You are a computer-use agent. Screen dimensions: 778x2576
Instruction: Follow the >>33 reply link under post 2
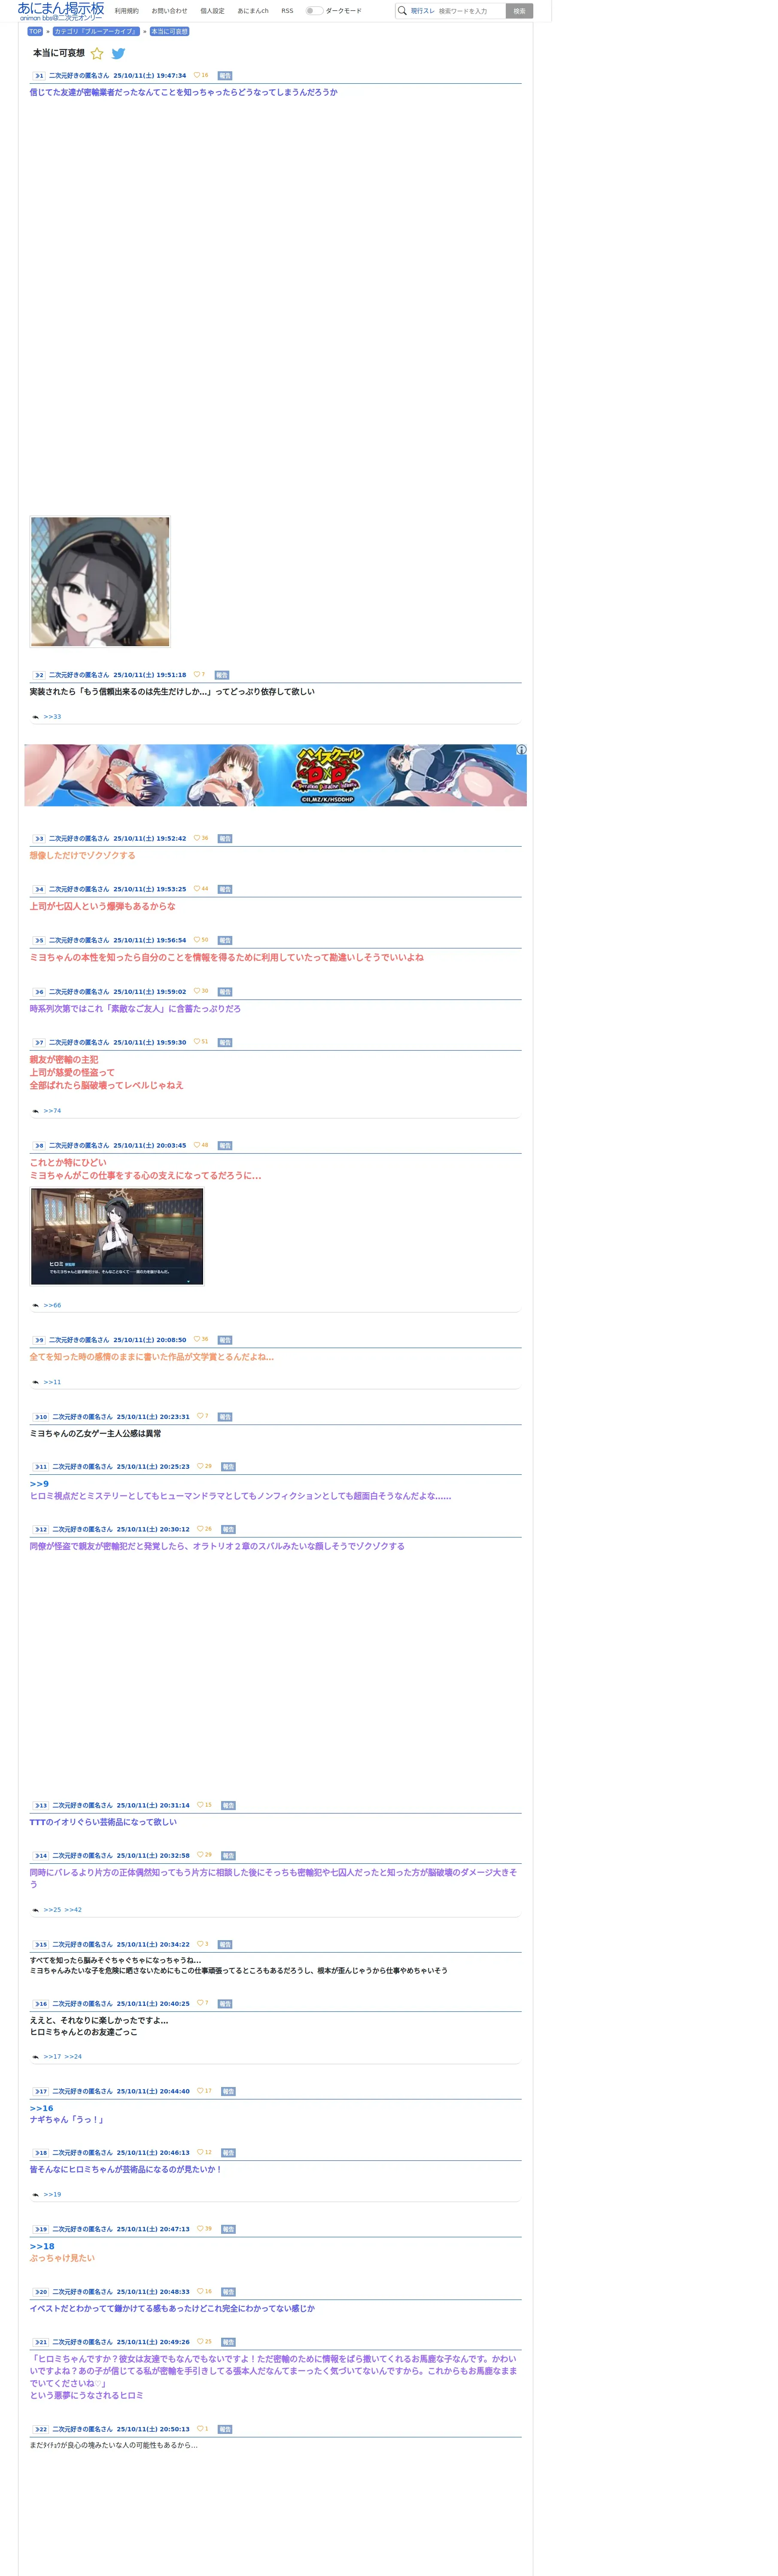[52, 717]
